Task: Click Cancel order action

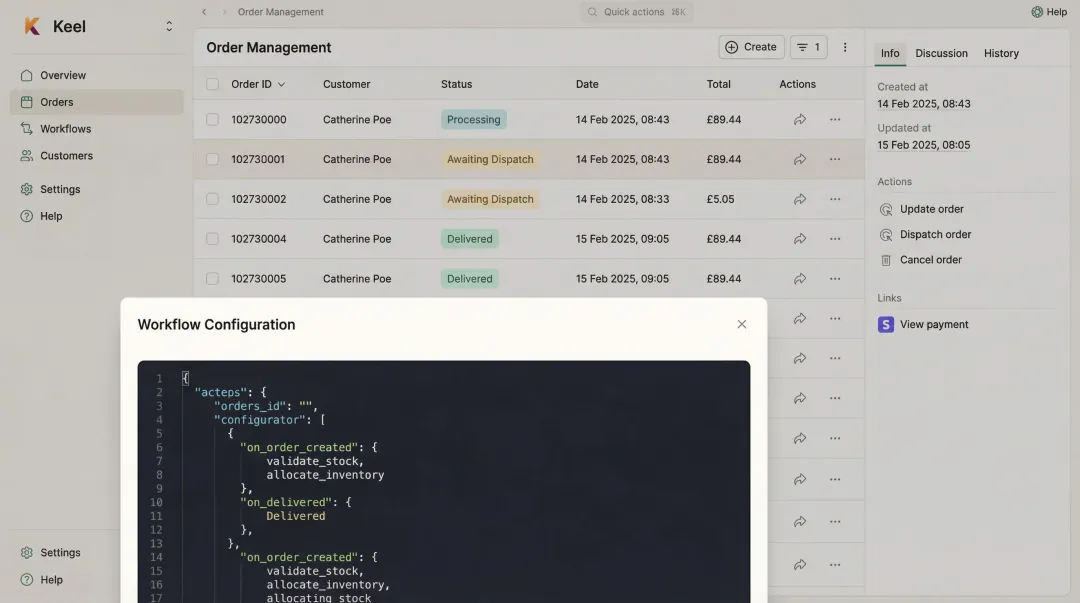Action: [x=930, y=260]
